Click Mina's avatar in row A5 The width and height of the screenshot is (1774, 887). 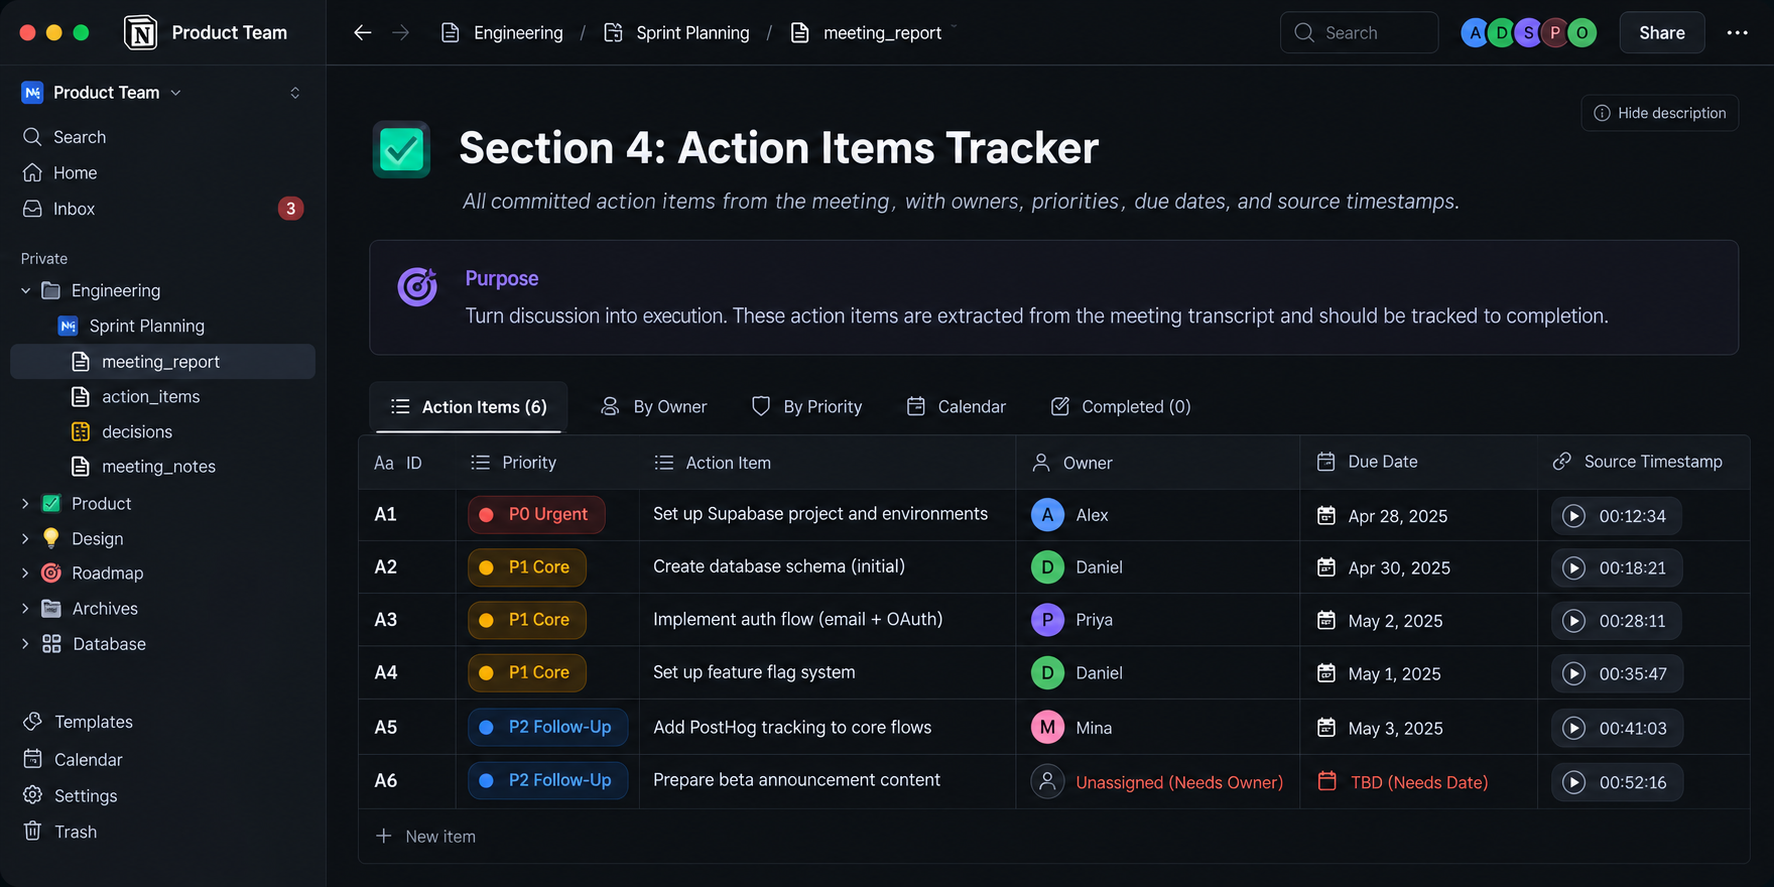[1047, 728]
